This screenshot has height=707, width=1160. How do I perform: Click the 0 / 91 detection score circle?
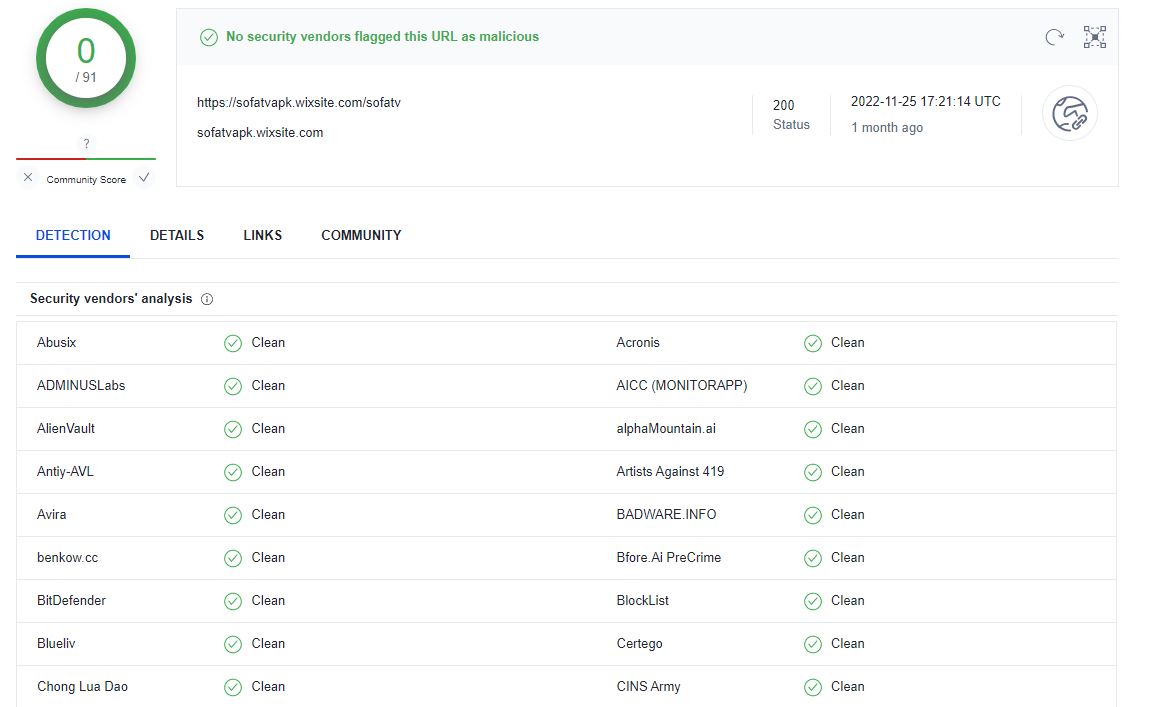pos(86,58)
